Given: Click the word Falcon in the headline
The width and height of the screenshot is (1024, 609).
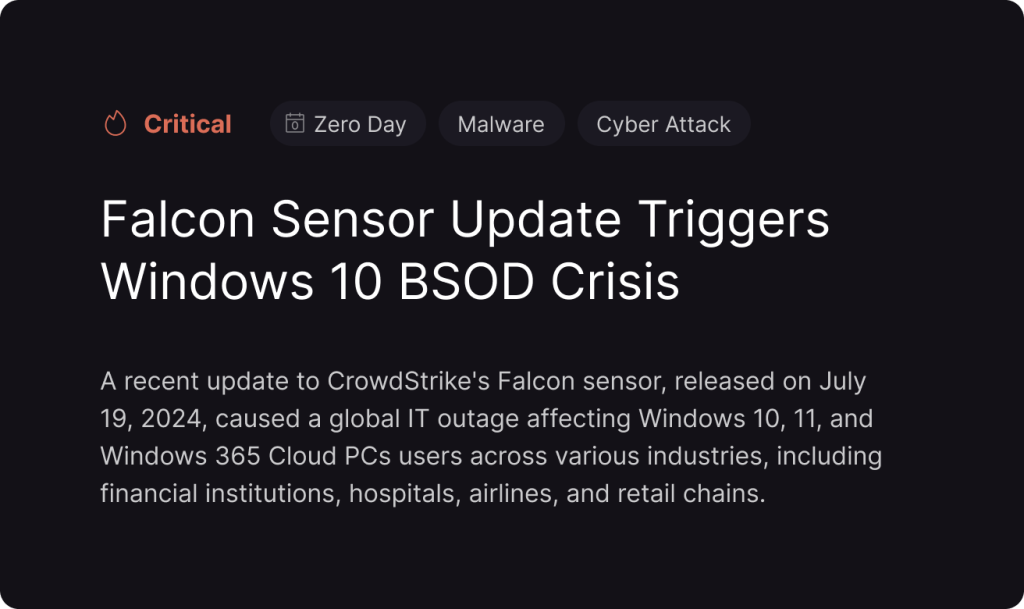Looking at the screenshot, I should click(178, 219).
